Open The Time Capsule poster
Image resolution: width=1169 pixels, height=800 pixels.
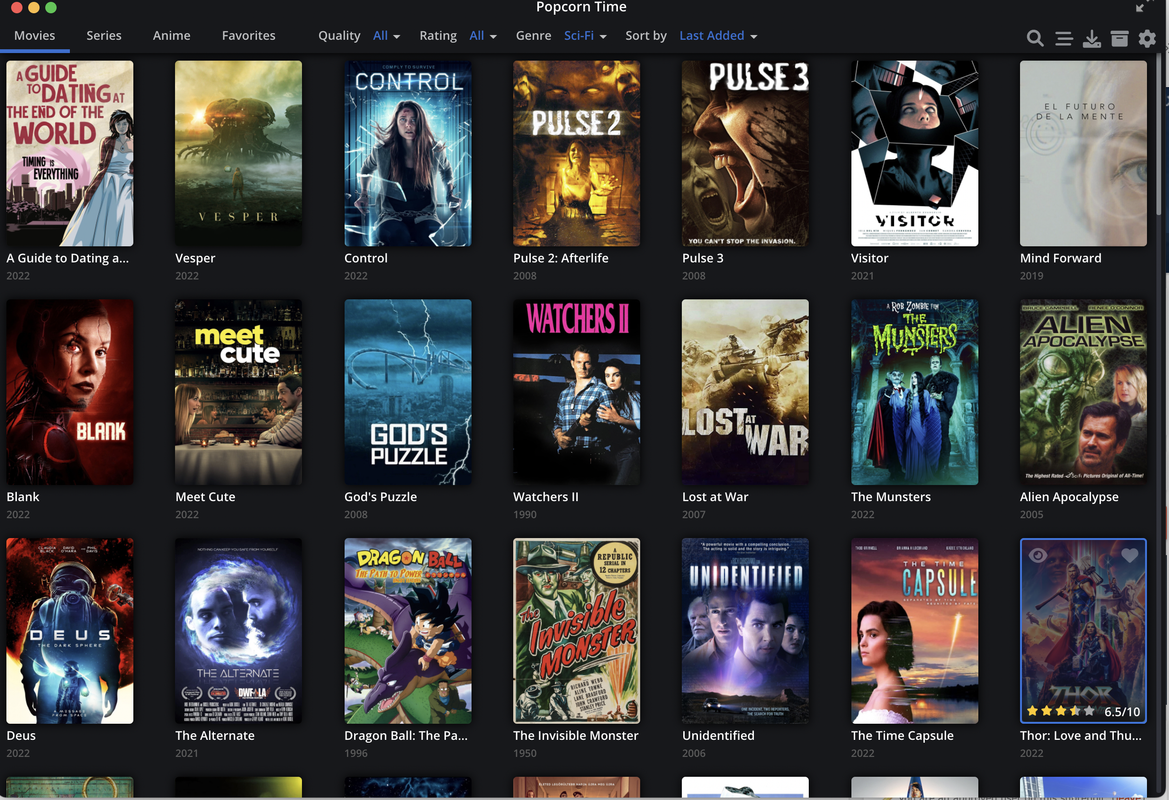(x=915, y=631)
